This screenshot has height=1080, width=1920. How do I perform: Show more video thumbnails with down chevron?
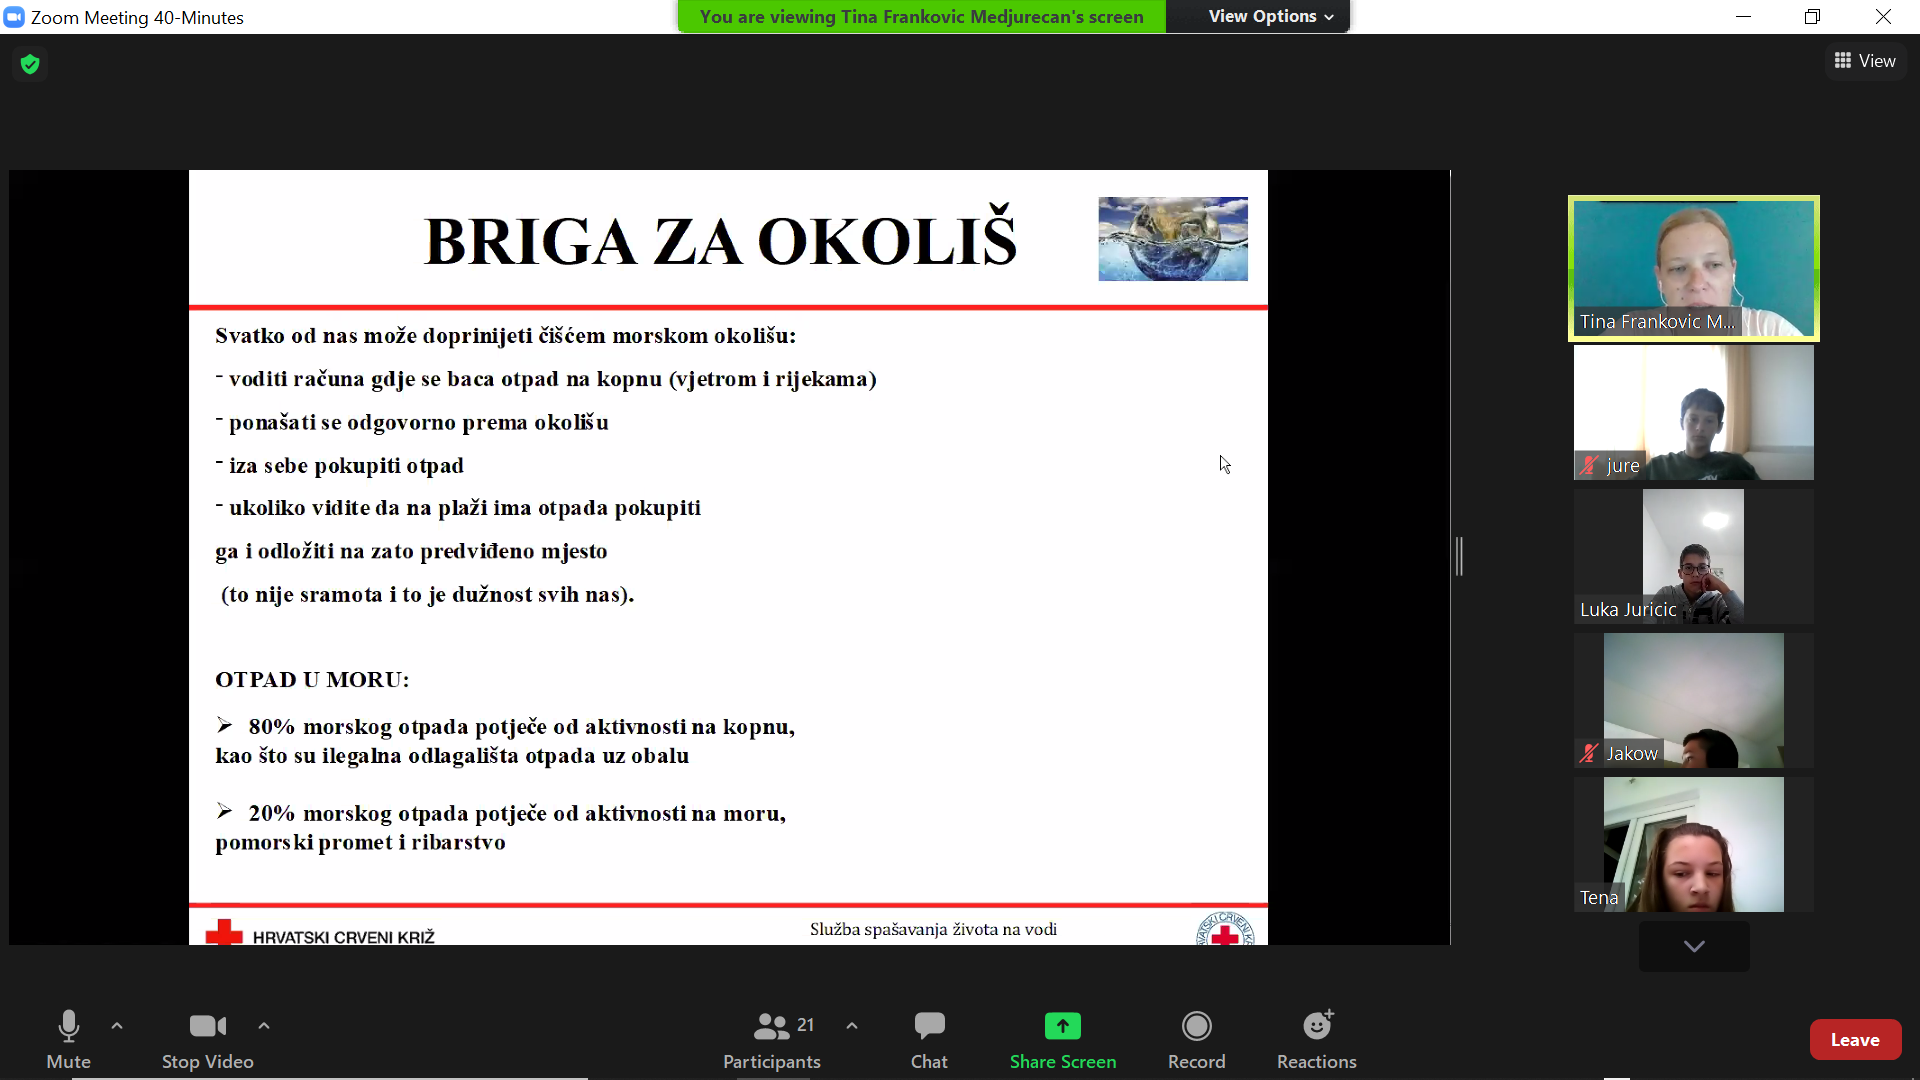click(1694, 946)
